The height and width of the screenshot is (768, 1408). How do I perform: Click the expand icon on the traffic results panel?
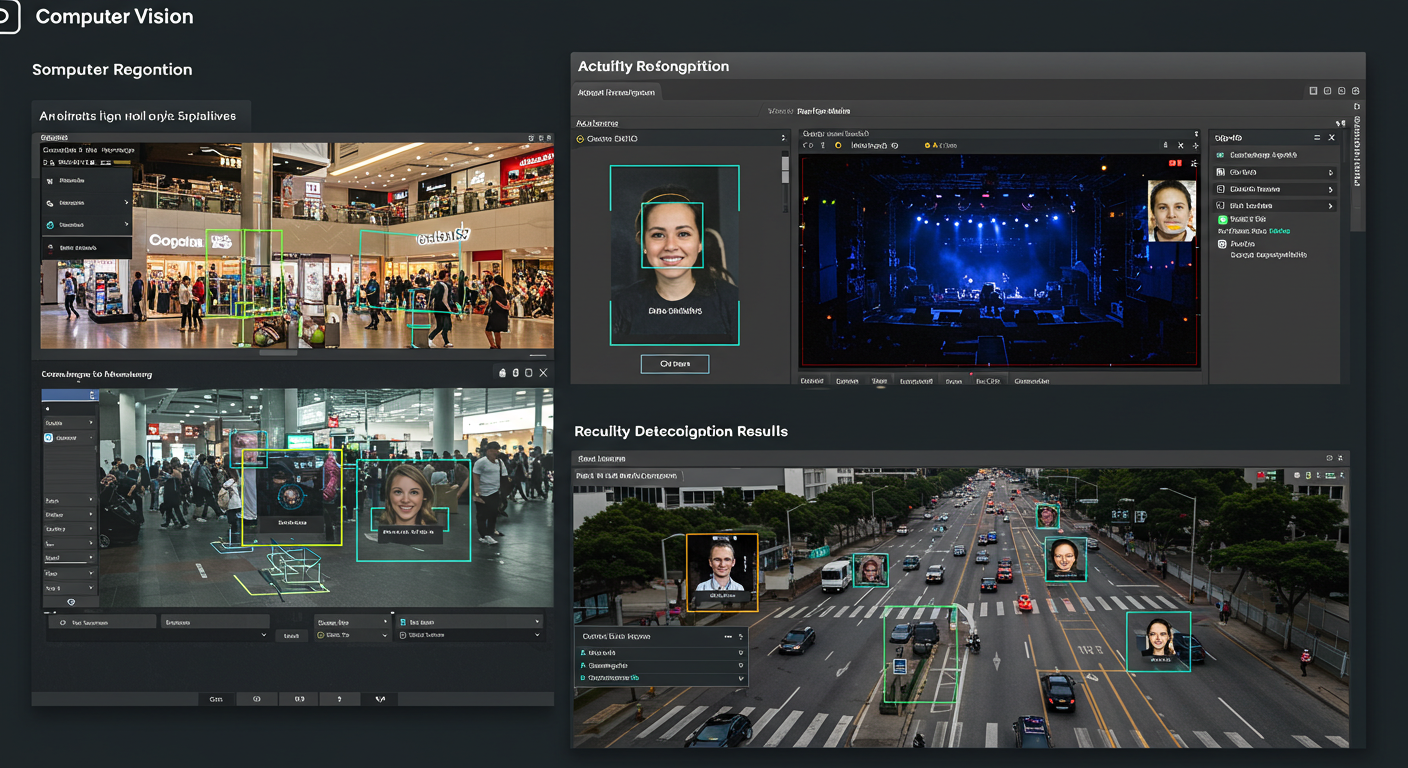pos(1340,457)
